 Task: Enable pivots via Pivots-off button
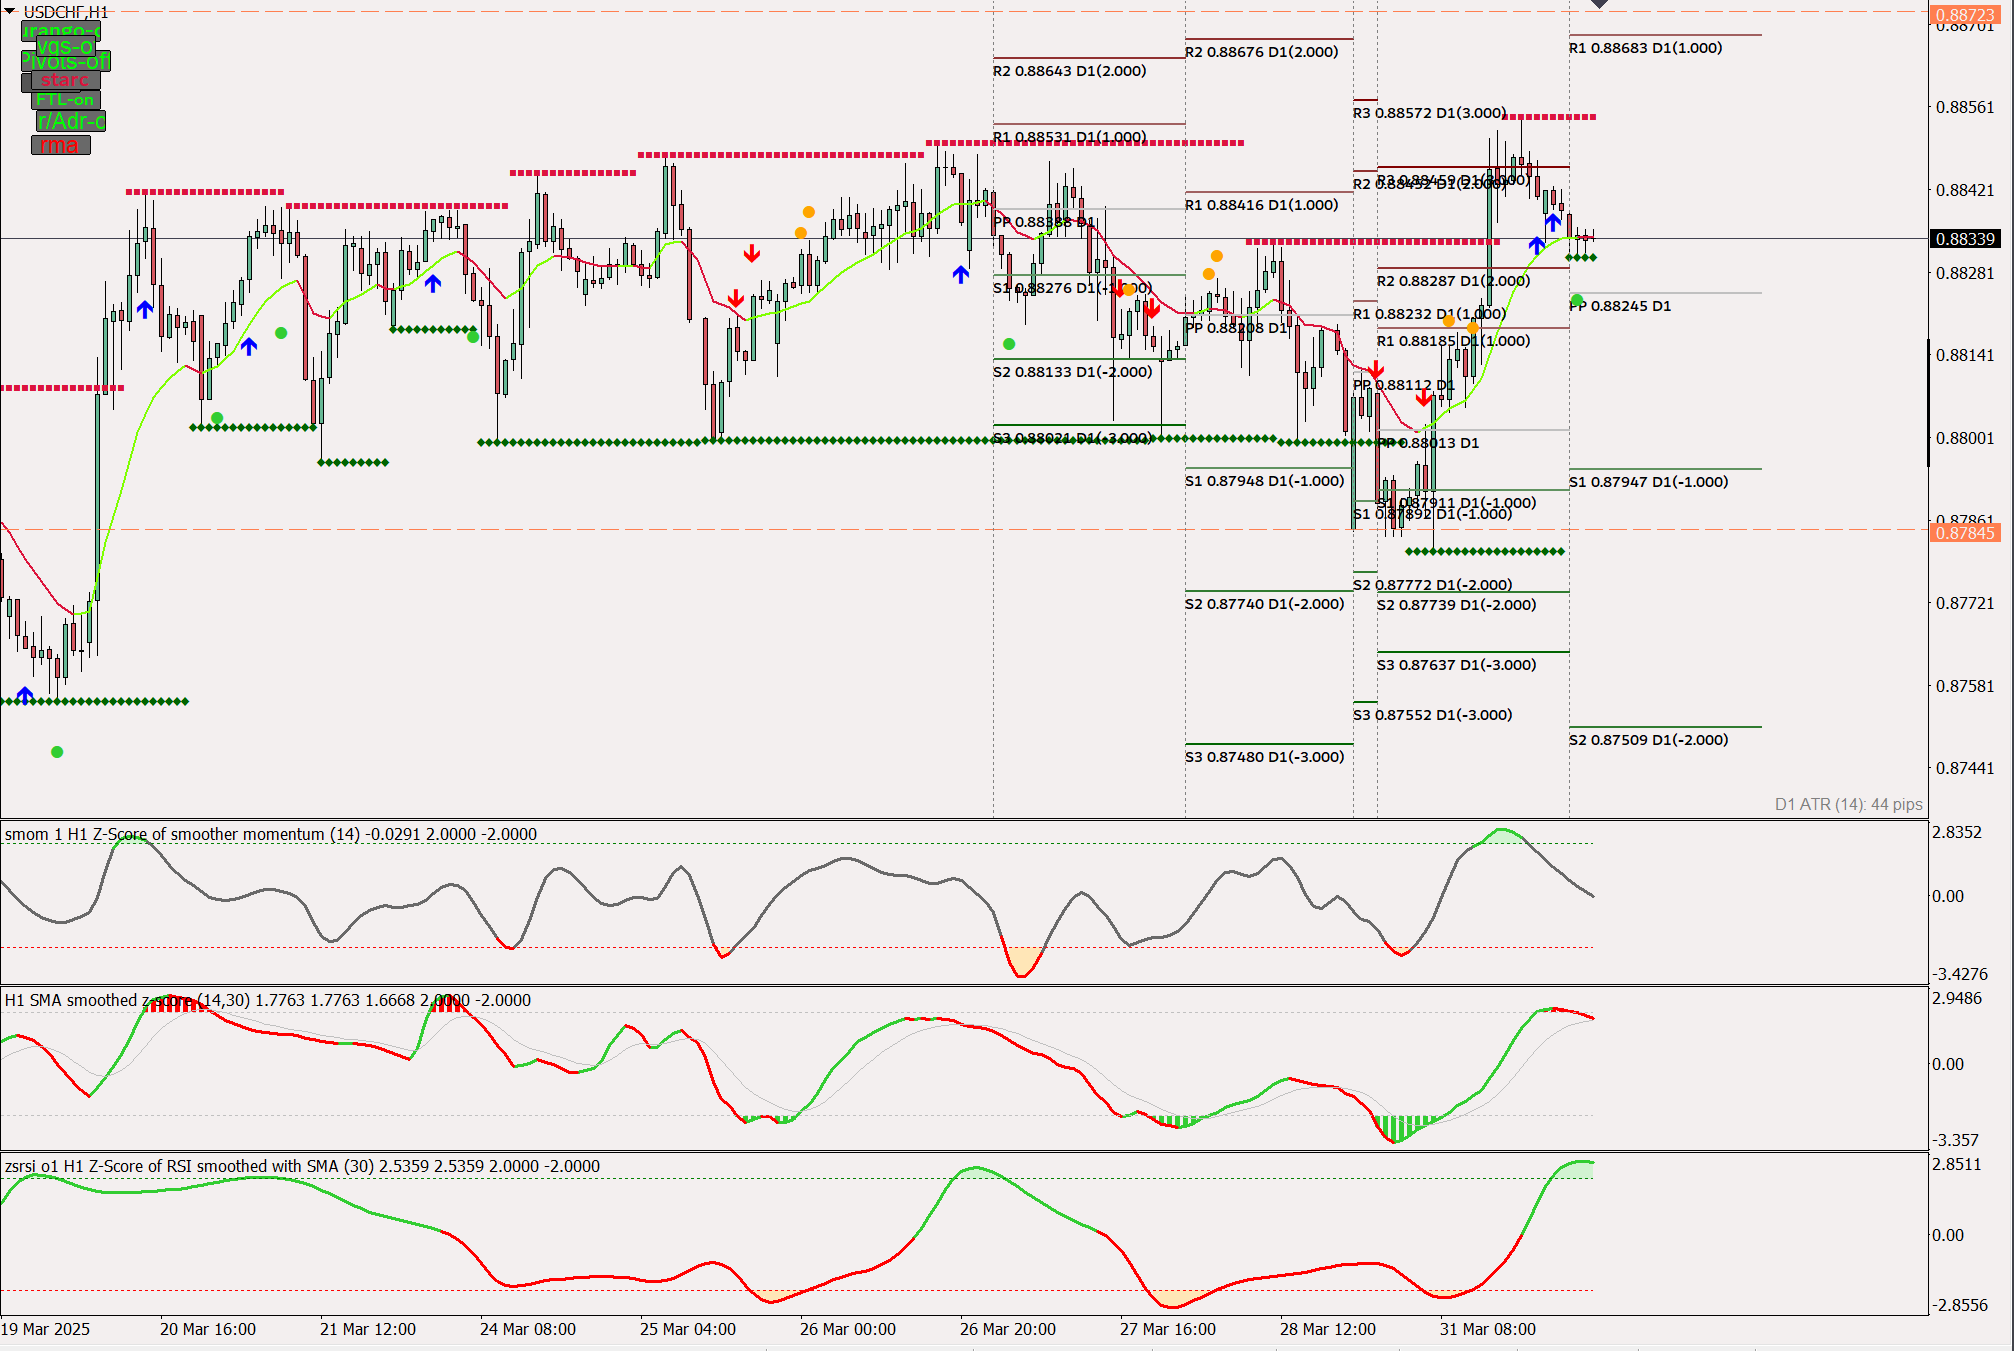point(66,62)
